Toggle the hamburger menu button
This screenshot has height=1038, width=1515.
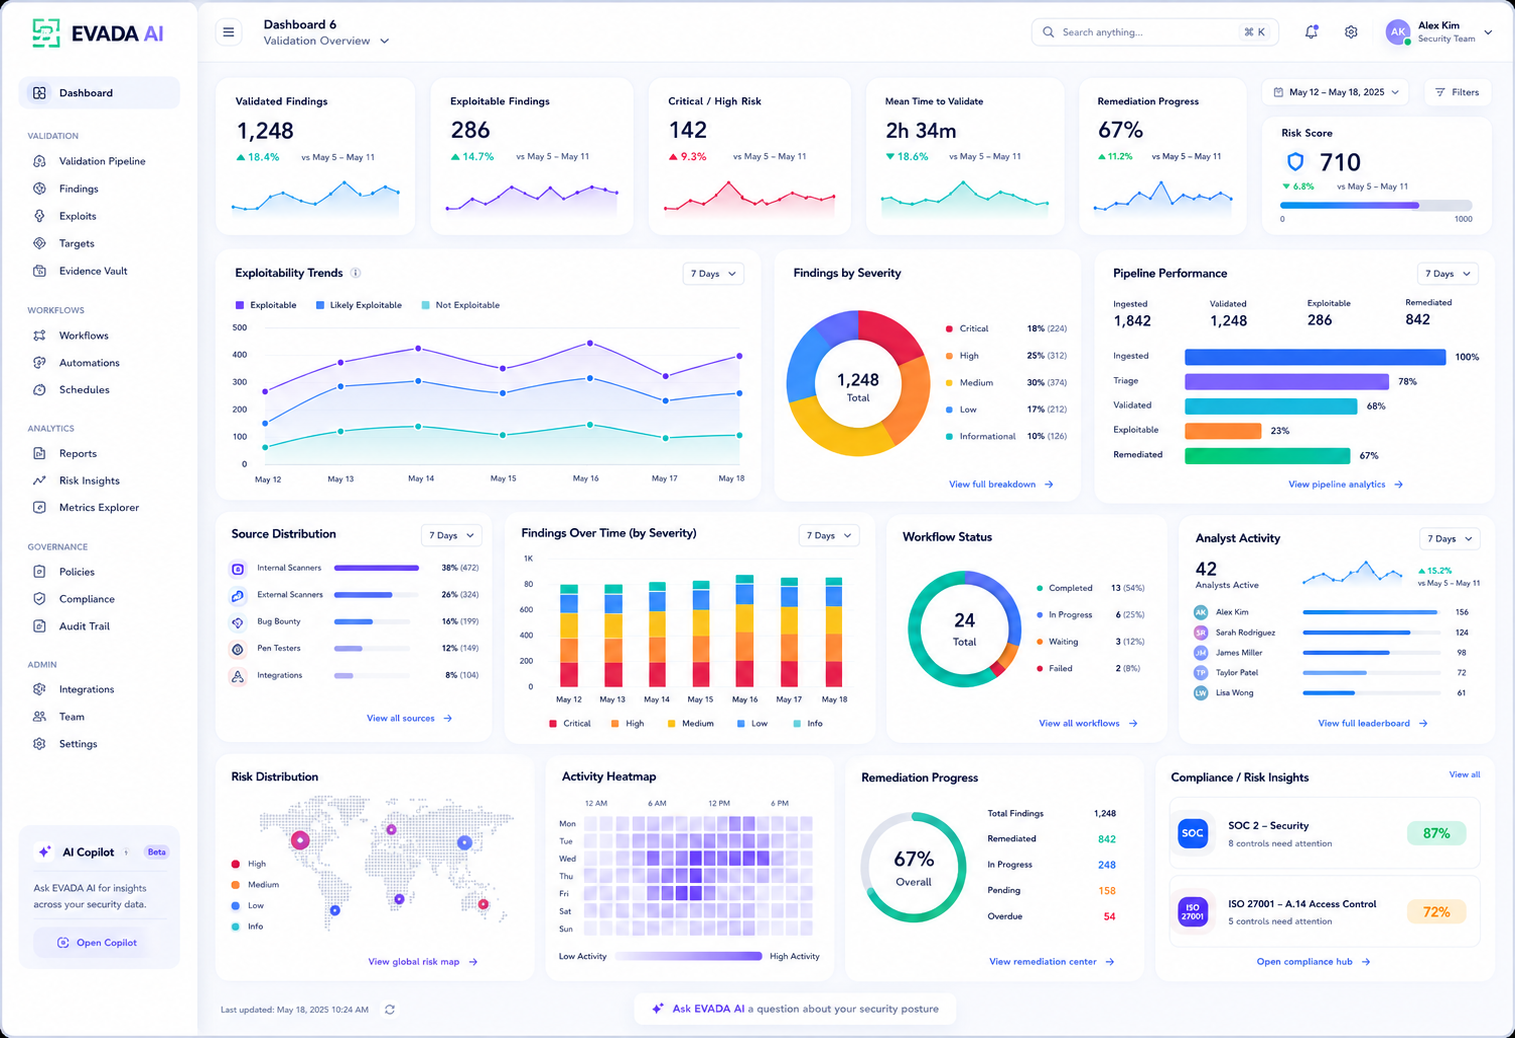coord(229,32)
